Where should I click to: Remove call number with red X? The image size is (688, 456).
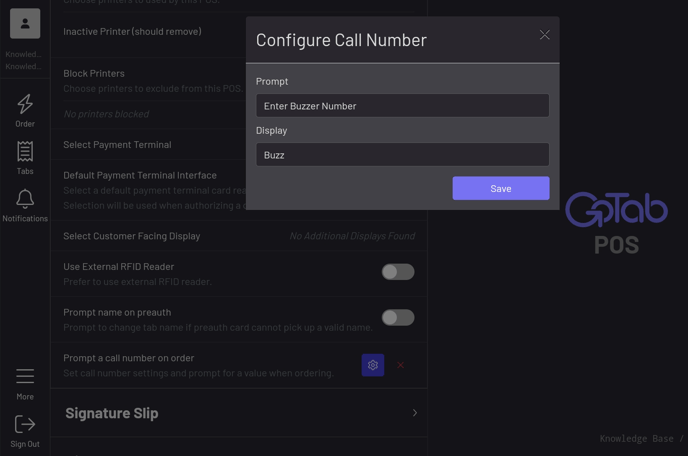click(x=400, y=365)
